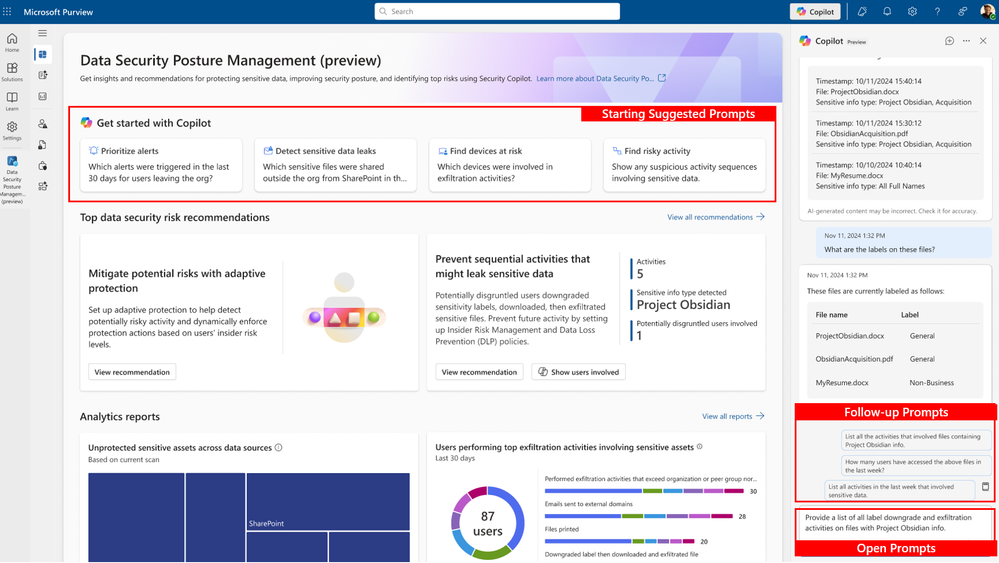This screenshot has height=563, width=999.
Task: Click View recommendation for adaptive protection
Action: tap(132, 372)
